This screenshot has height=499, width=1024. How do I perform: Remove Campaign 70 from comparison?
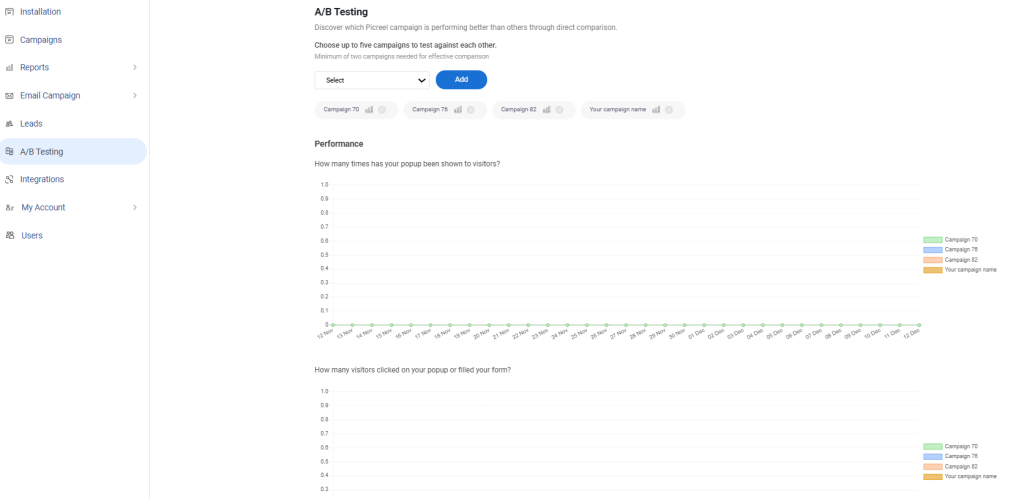pyautogui.click(x=382, y=110)
